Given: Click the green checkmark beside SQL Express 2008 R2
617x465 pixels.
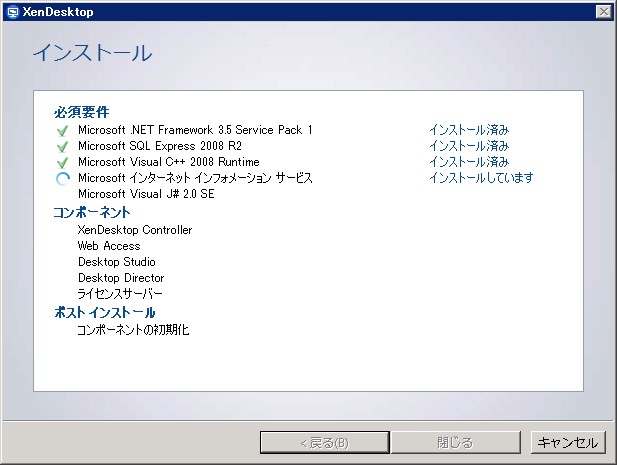Looking at the screenshot, I should click(63, 146).
